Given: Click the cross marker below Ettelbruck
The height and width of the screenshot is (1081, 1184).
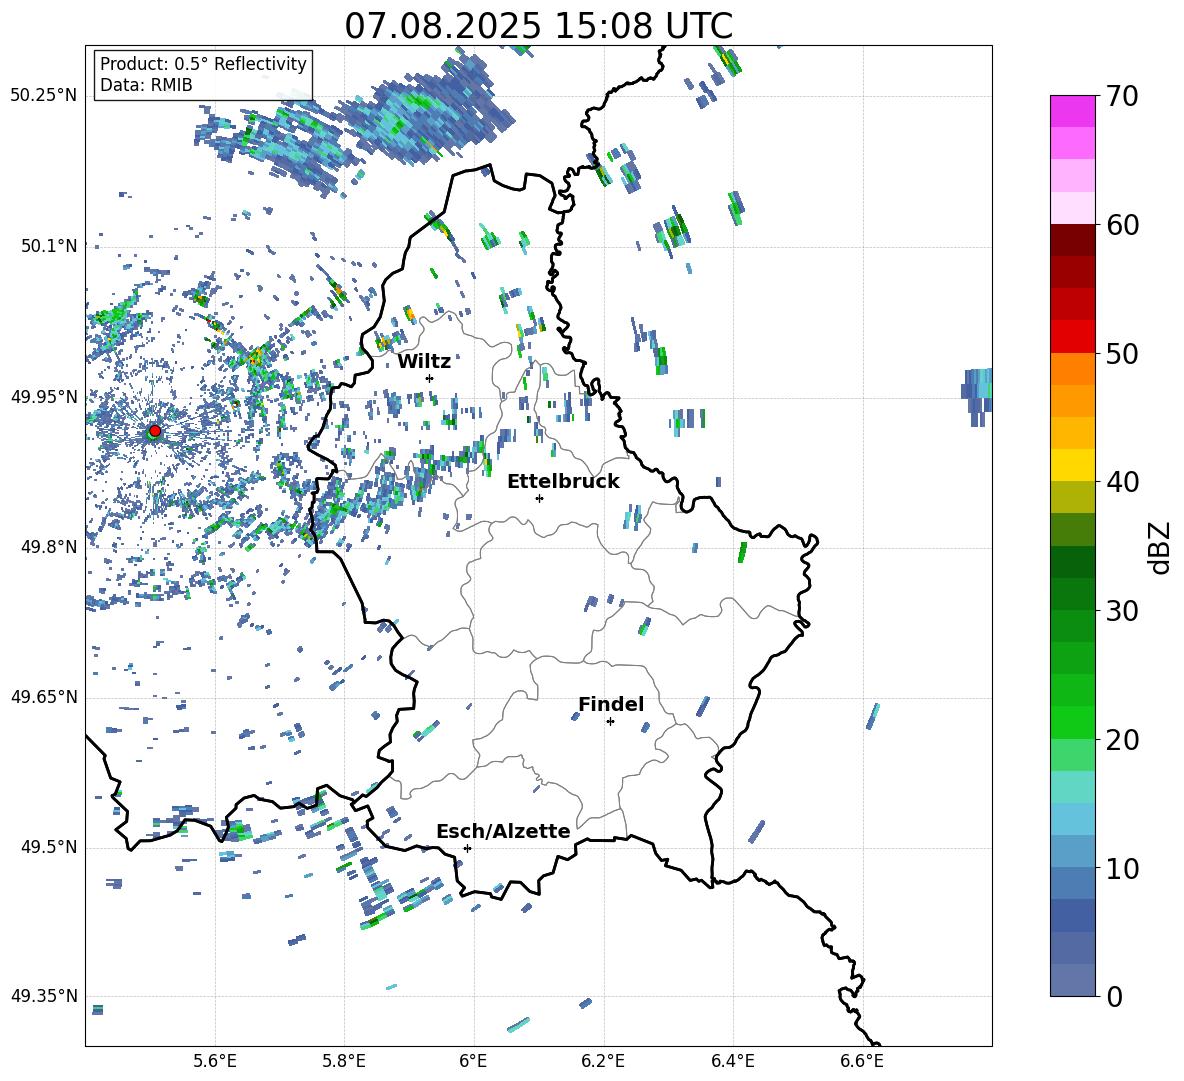Looking at the screenshot, I should 539,498.
